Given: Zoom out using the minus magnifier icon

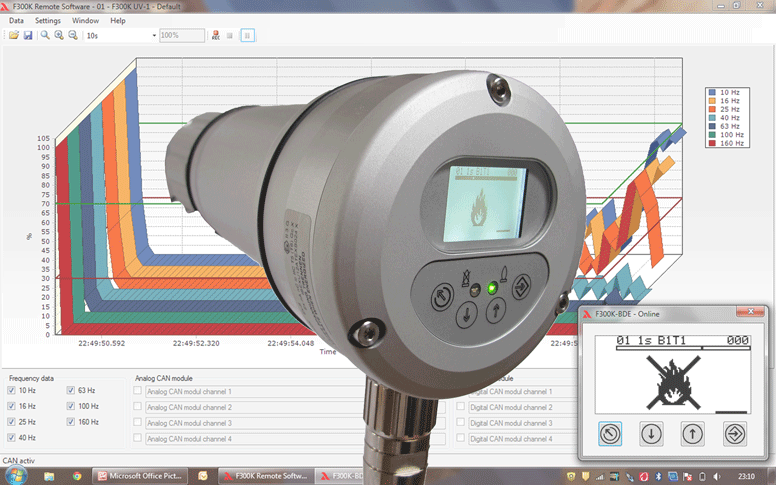Looking at the screenshot, I should 73,35.
